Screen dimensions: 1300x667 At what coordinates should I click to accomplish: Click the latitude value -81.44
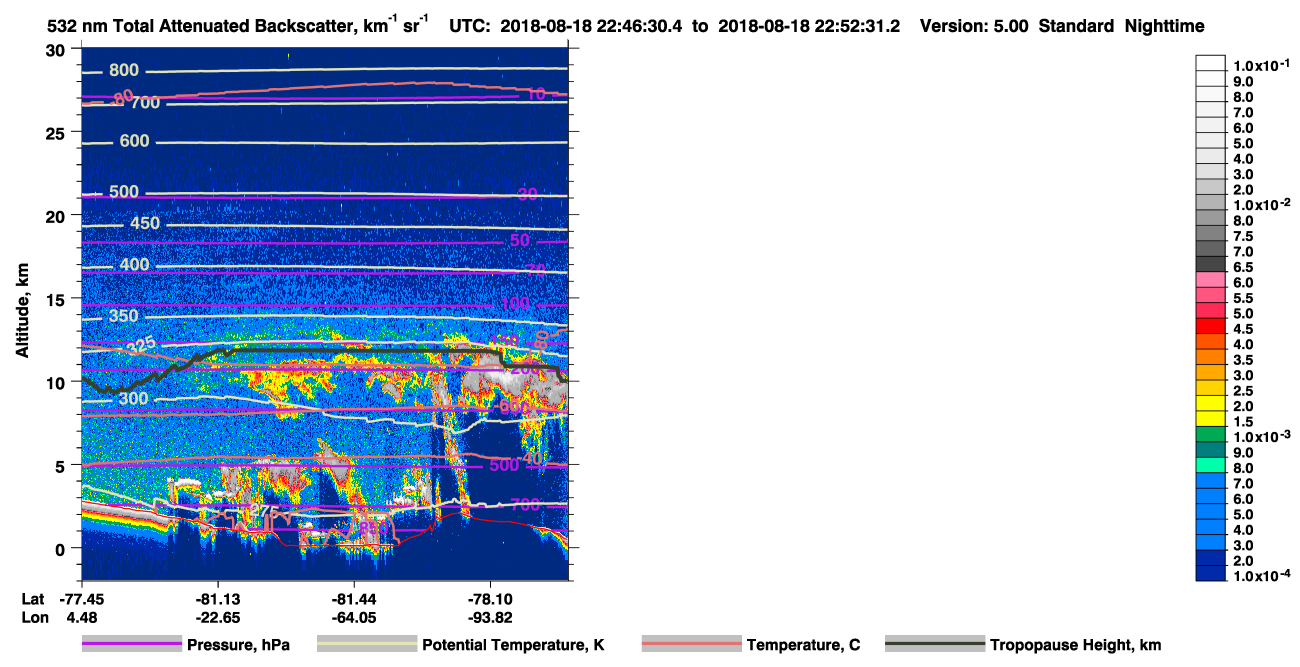click(x=354, y=598)
